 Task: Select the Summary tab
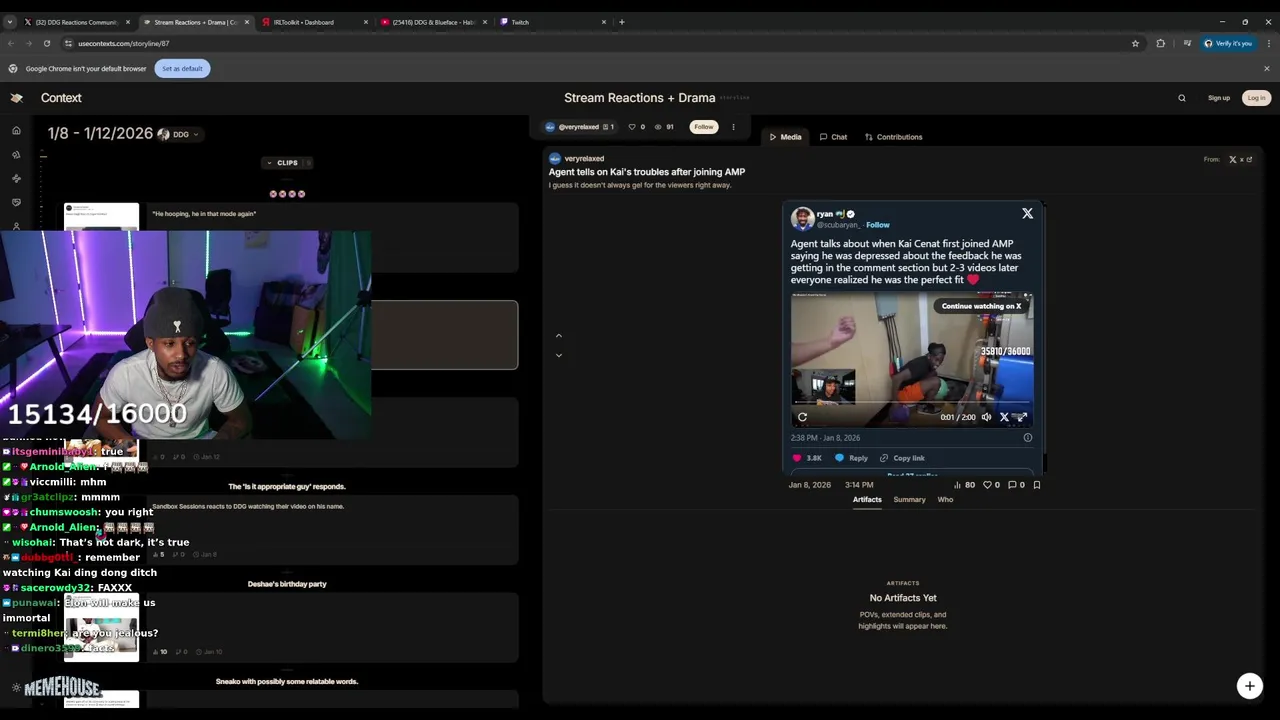[x=909, y=500]
